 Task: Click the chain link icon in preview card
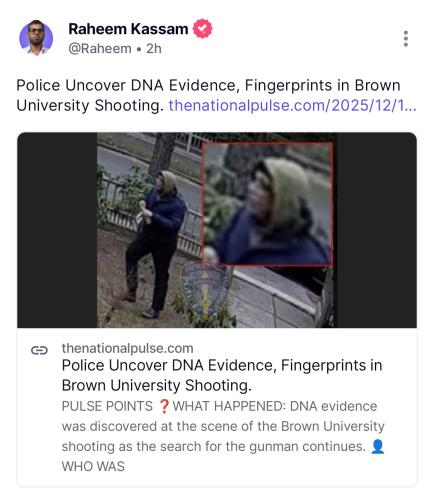[39, 350]
